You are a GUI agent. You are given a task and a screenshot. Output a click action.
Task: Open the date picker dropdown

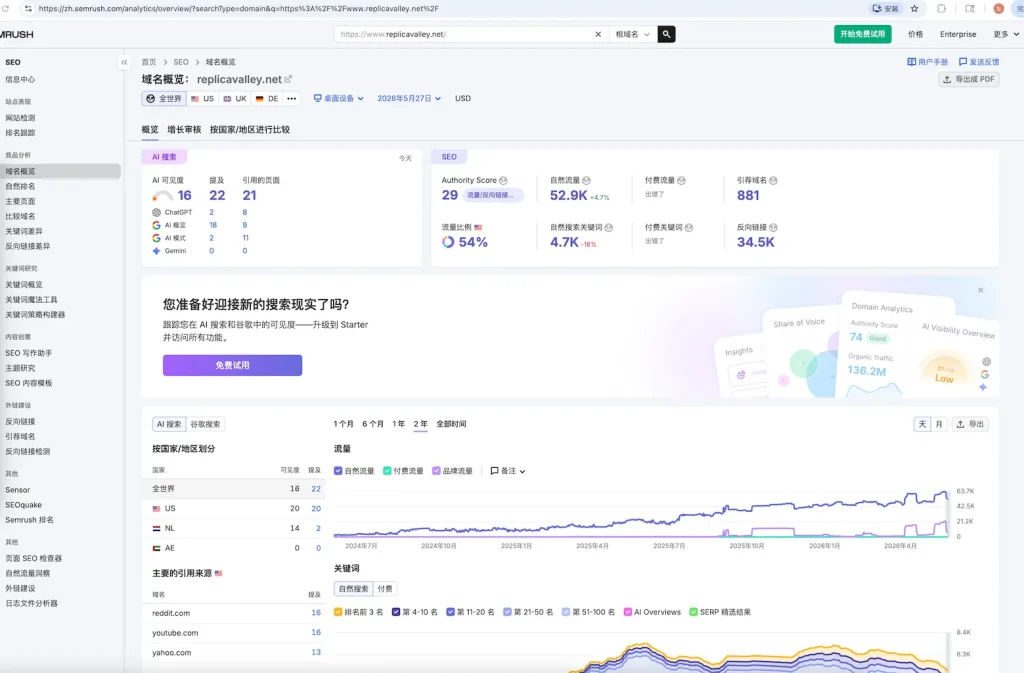pos(409,99)
